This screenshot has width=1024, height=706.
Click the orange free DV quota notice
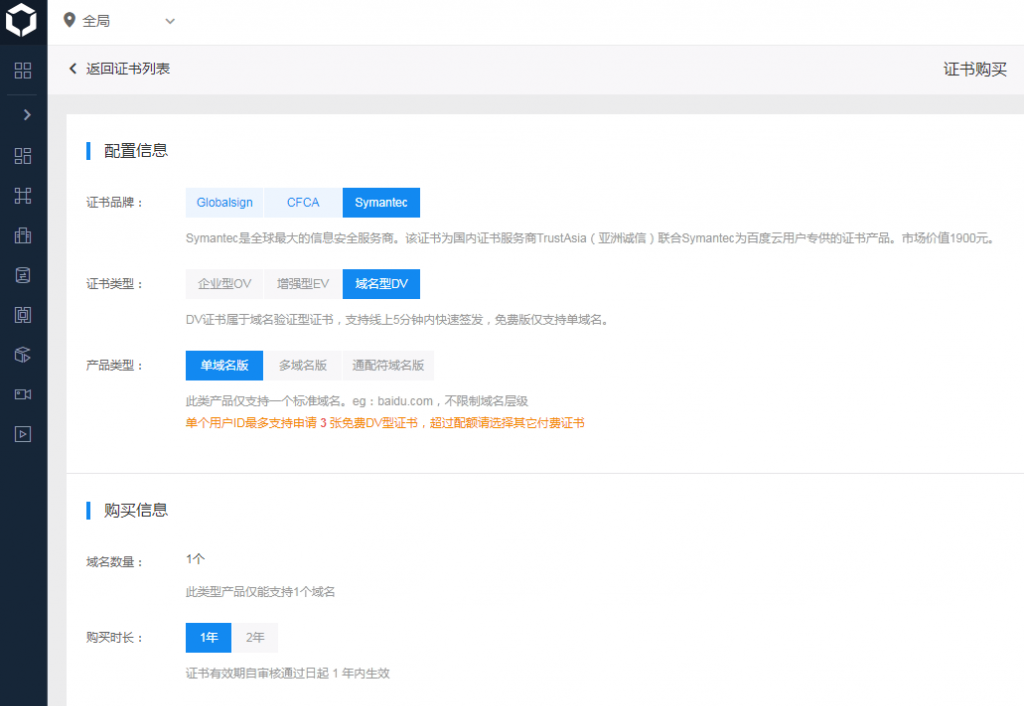pos(385,423)
